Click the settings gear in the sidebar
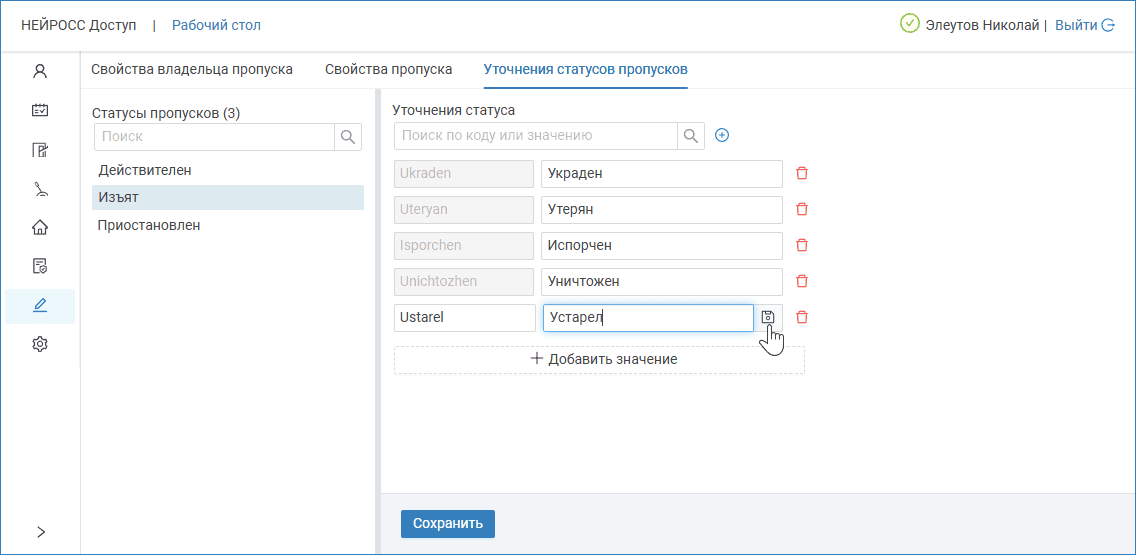The width and height of the screenshot is (1136, 555). click(40, 344)
